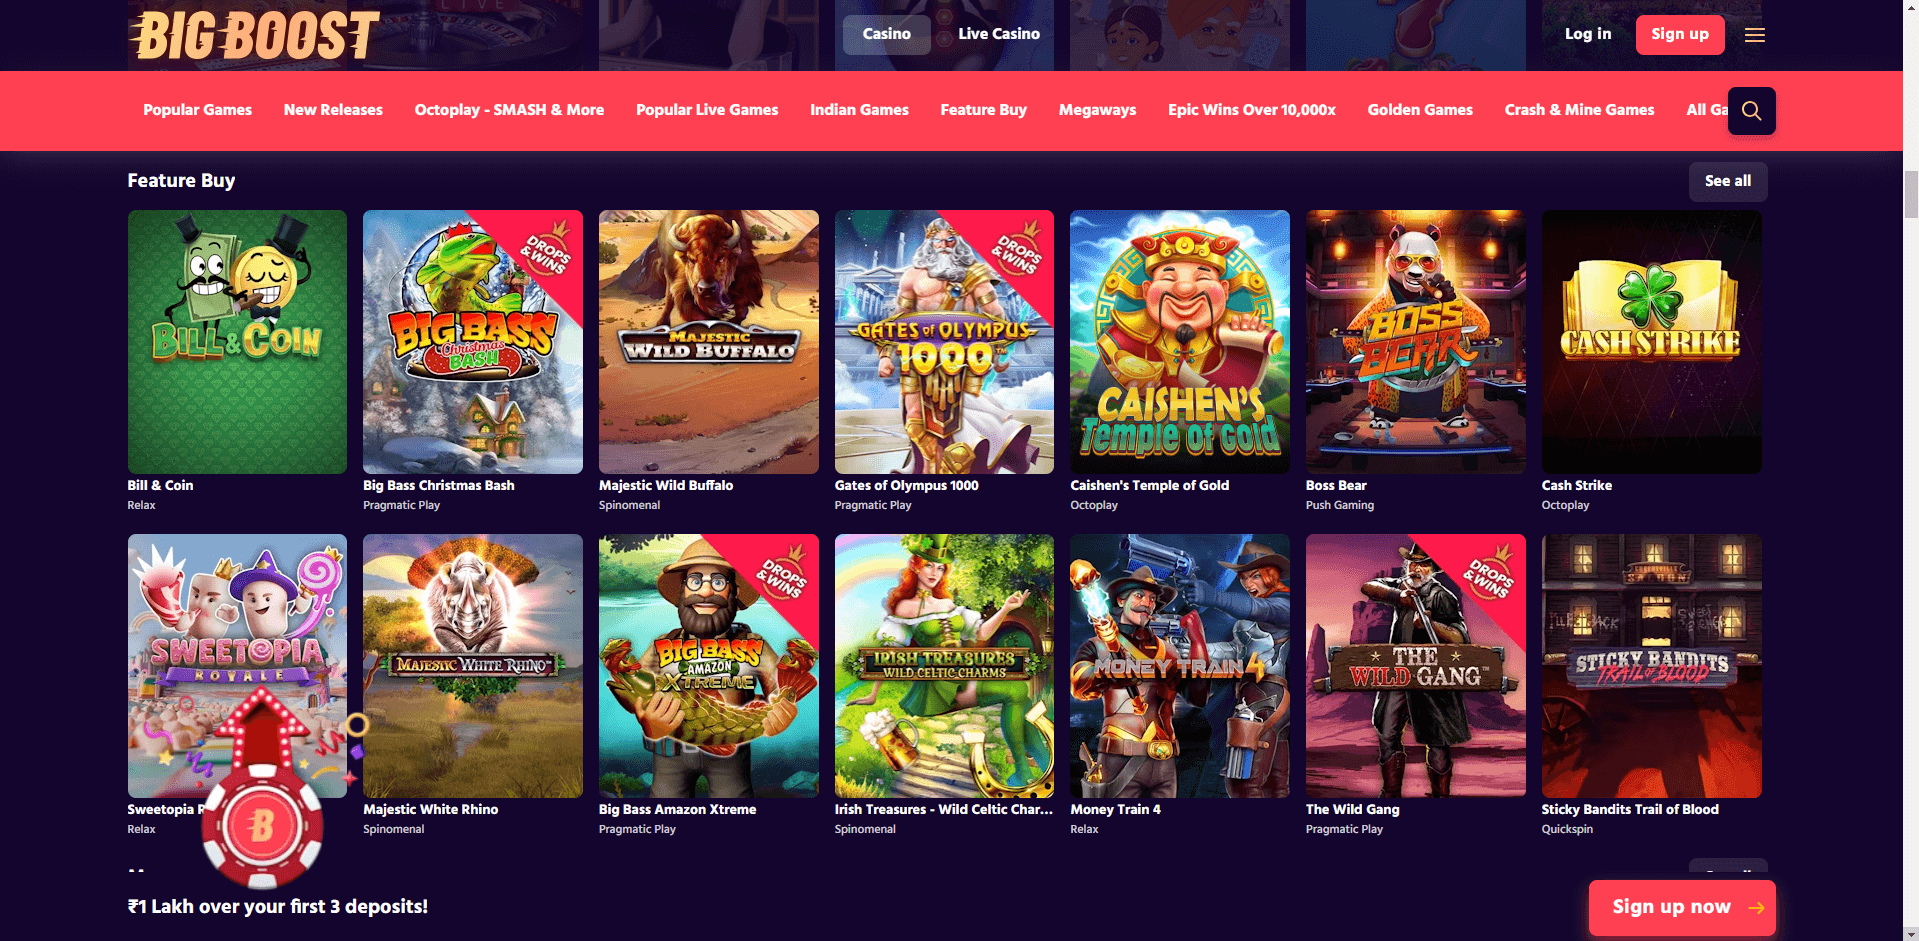The height and width of the screenshot is (941, 1919).
Task: Open the Popular Games category
Action: [x=197, y=110]
